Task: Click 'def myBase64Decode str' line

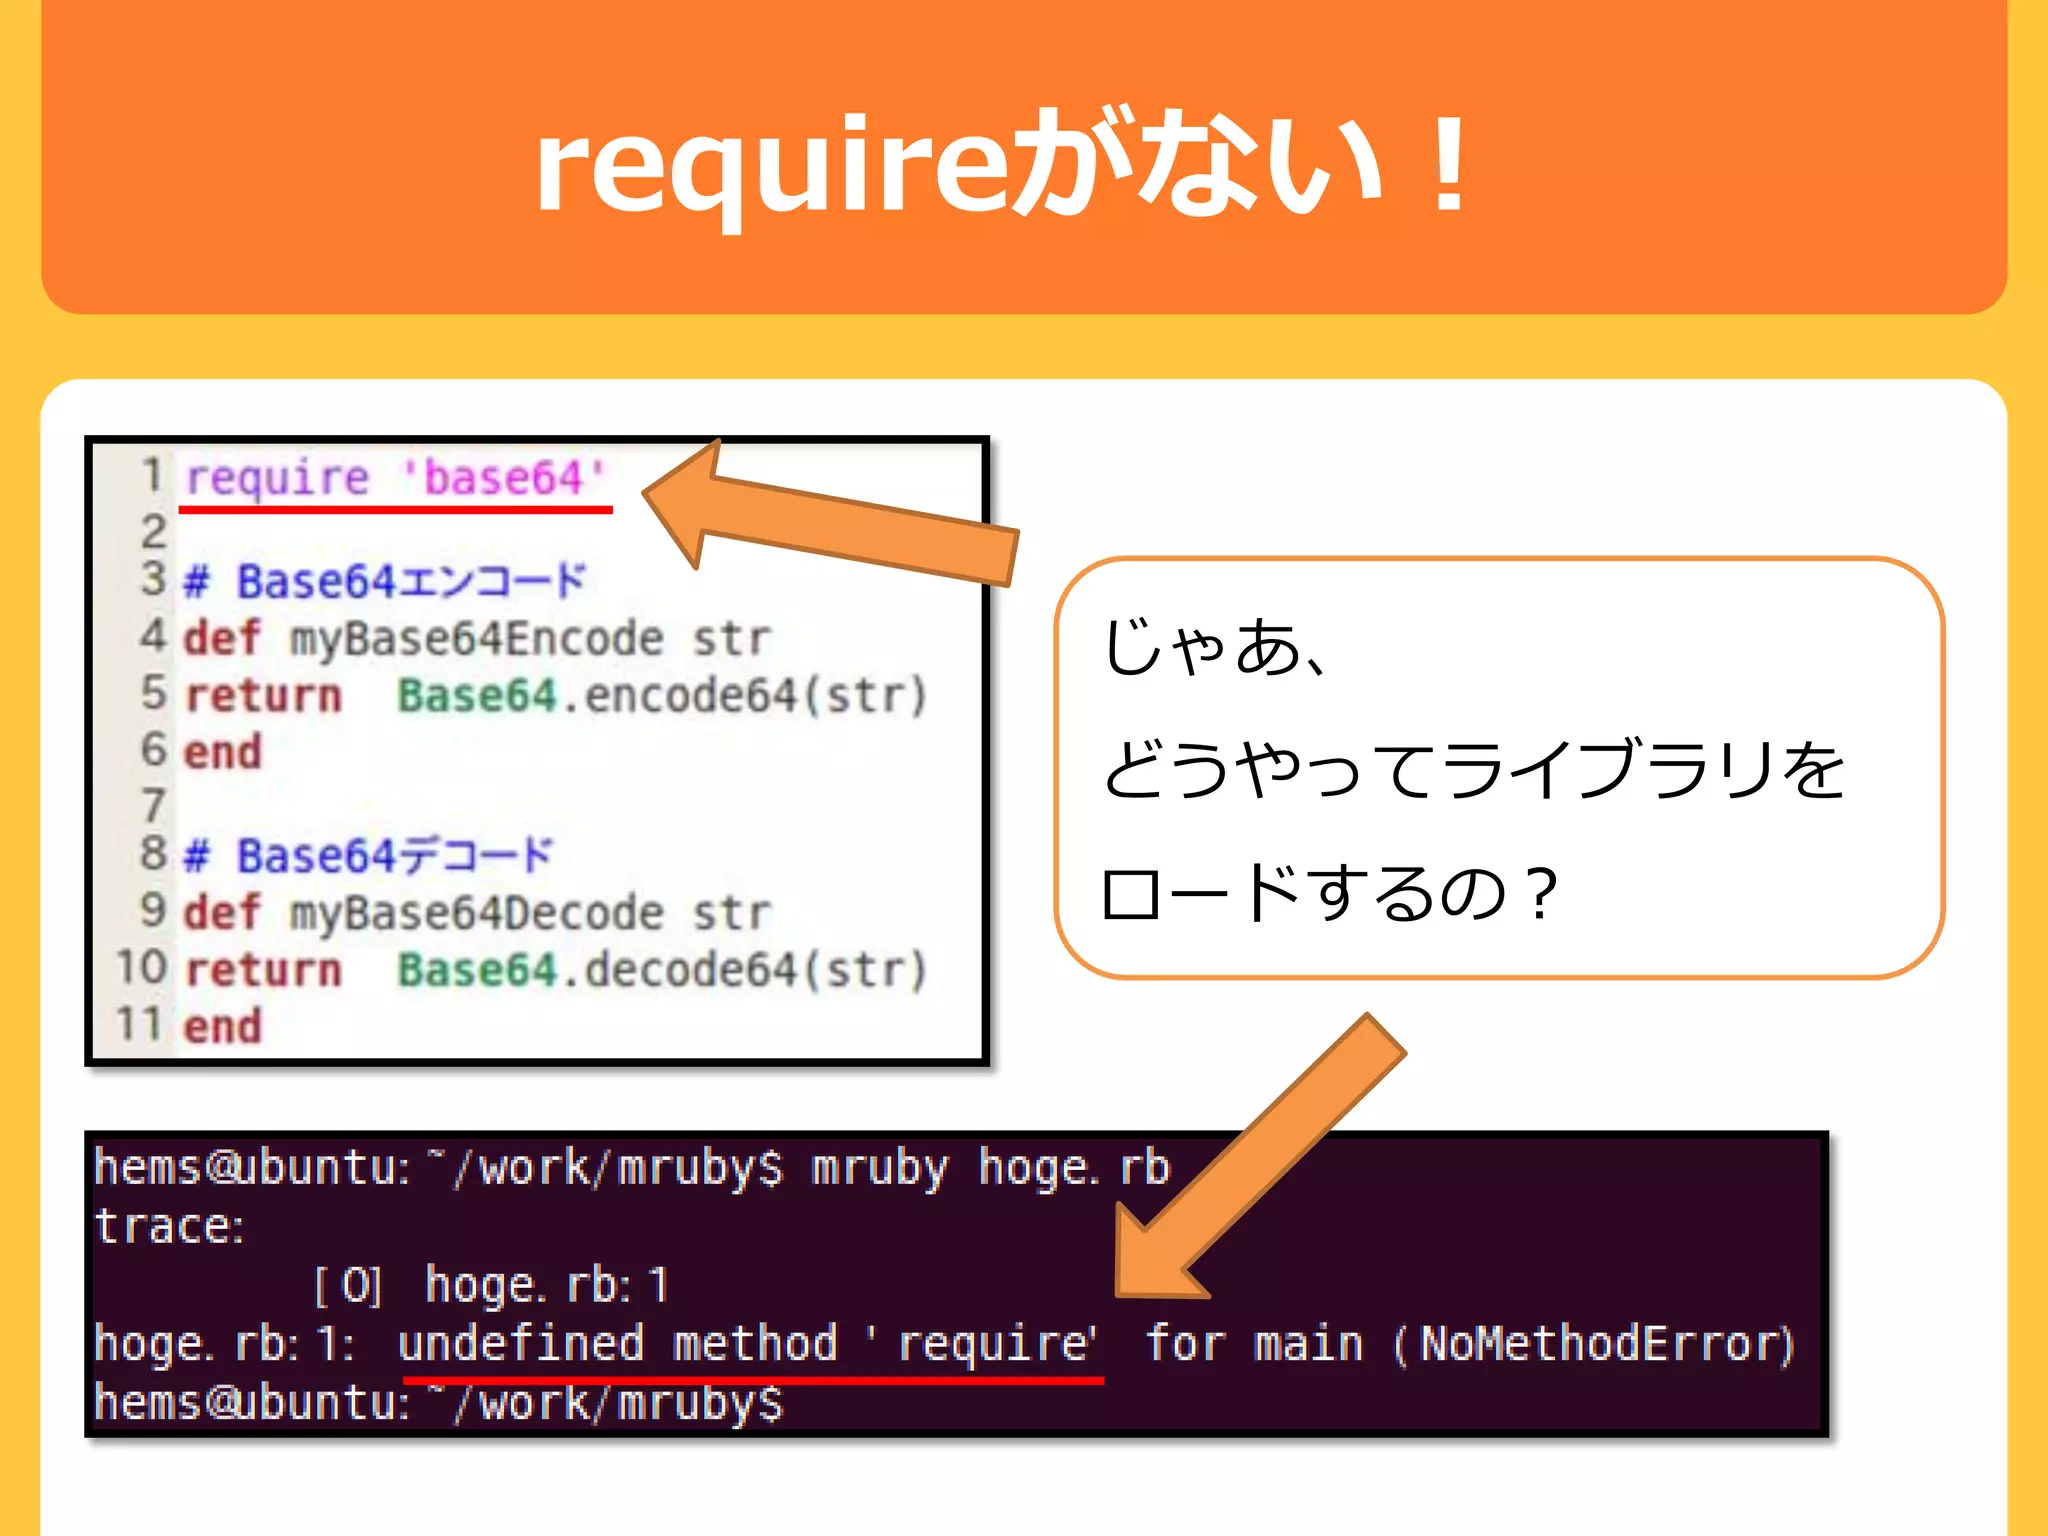Action: coord(477,913)
